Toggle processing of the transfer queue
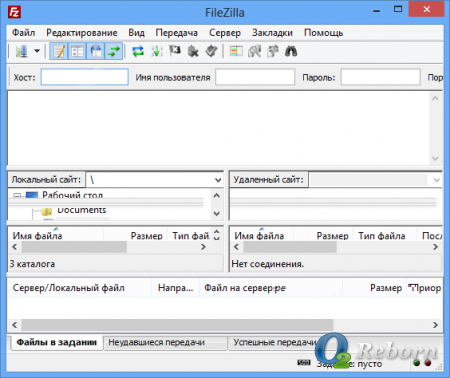 click(x=156, y=51)
